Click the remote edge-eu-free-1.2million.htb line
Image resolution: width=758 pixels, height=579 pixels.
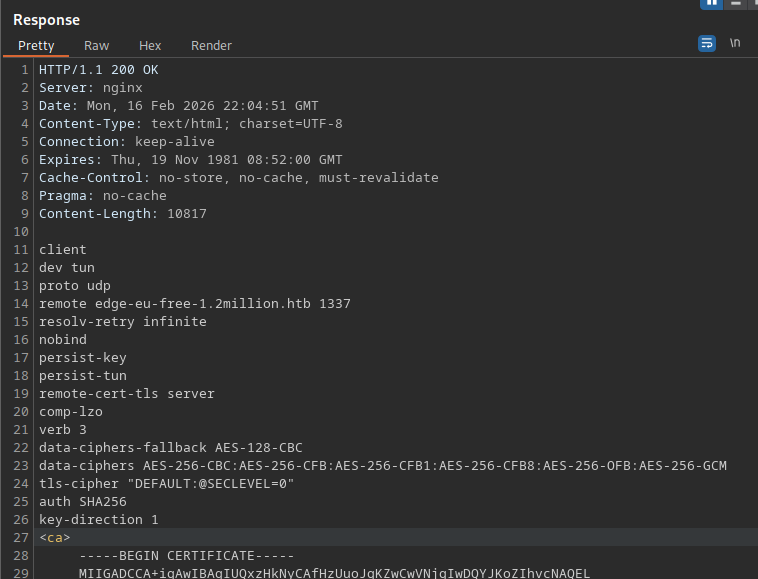point(194,304)
